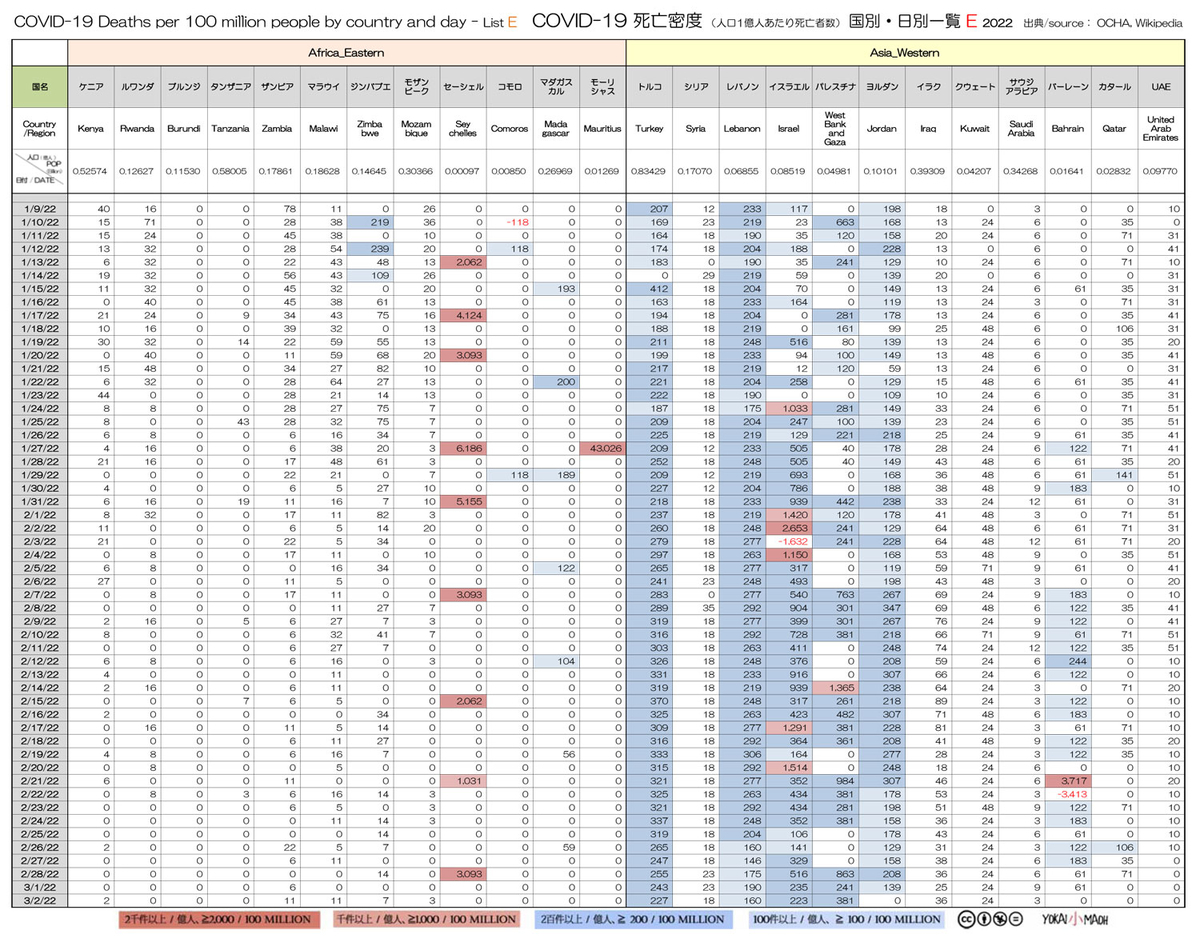Click the Asia_Western region header

[x=906, y=52]
